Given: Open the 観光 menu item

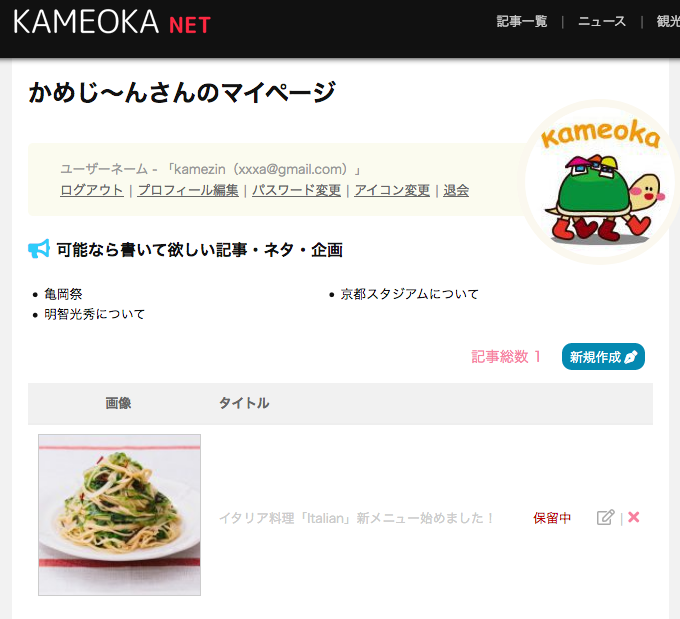Looking at the screenshot, I should click(x=668, y=21).
